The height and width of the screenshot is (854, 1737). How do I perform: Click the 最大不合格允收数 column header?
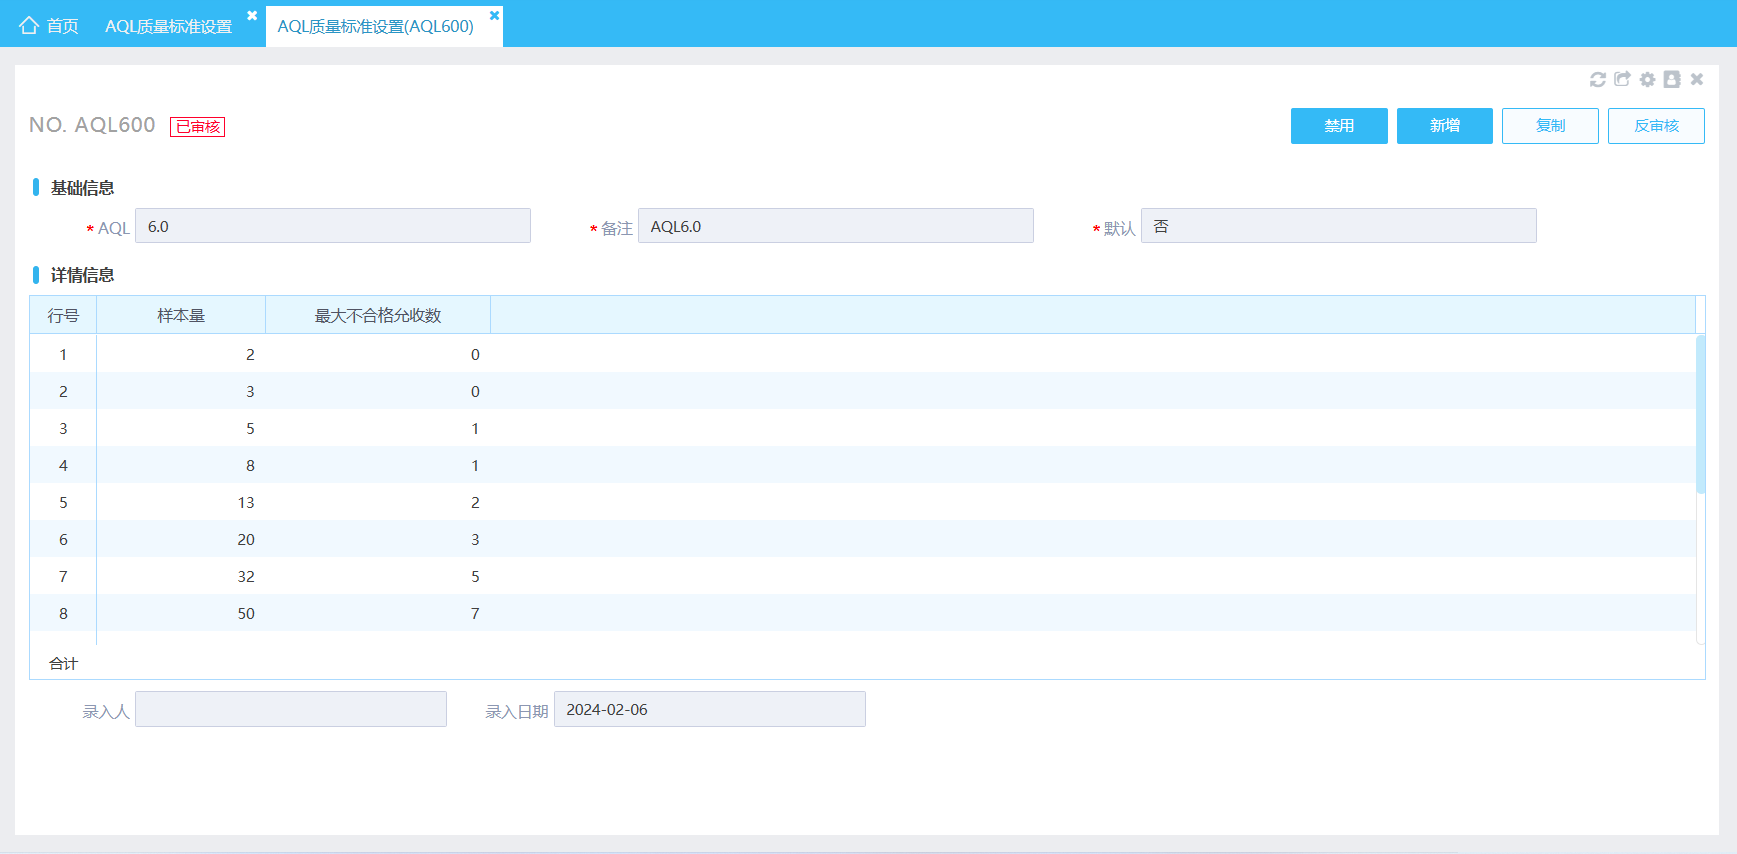click(x=378, y=315)
